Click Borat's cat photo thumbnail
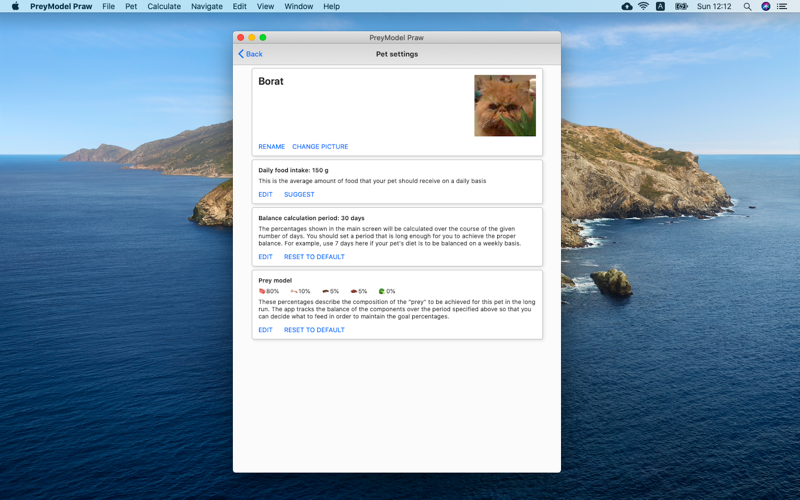The image size is (800, 500). coord(505,105)
